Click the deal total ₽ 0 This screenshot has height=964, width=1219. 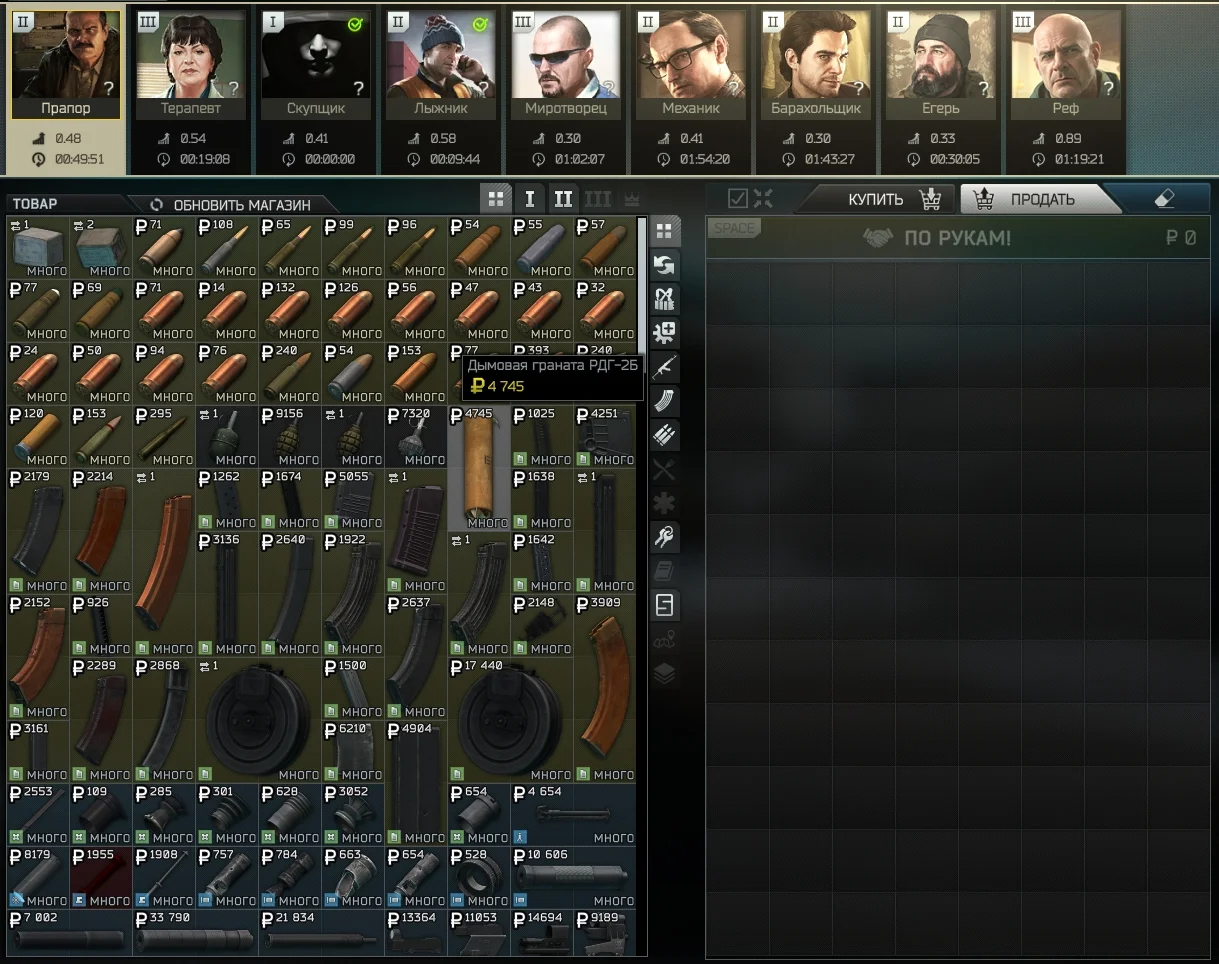coord(1181,238)
